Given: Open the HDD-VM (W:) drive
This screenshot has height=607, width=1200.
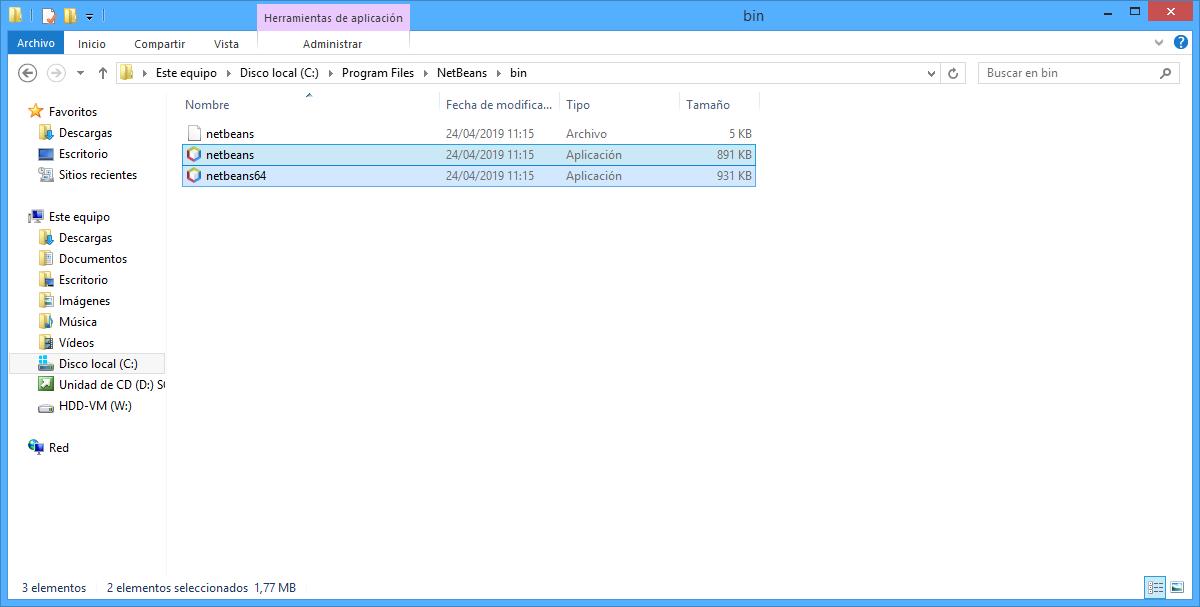Looking at the screenshot, I should (x=95, y=406).
